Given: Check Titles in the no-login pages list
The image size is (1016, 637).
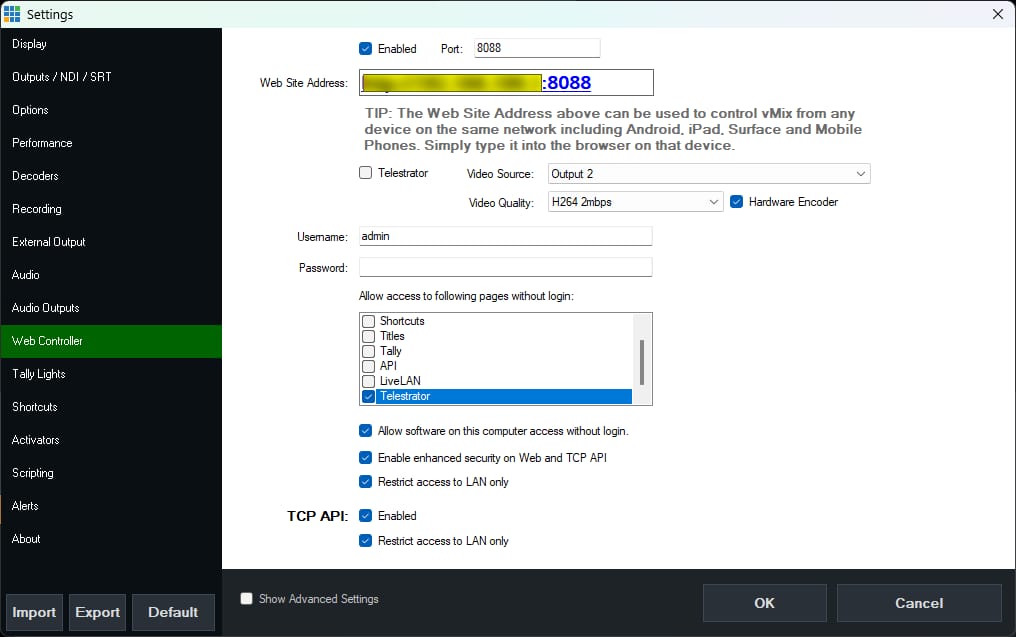Looking at the screenshot, I should tap(369, 336).
